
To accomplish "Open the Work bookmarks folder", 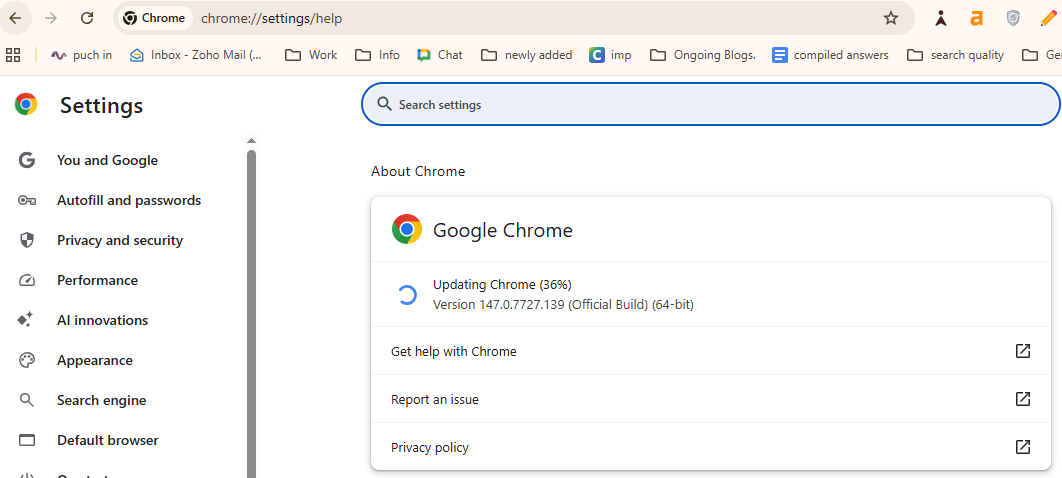I will [x=311, y=55].
